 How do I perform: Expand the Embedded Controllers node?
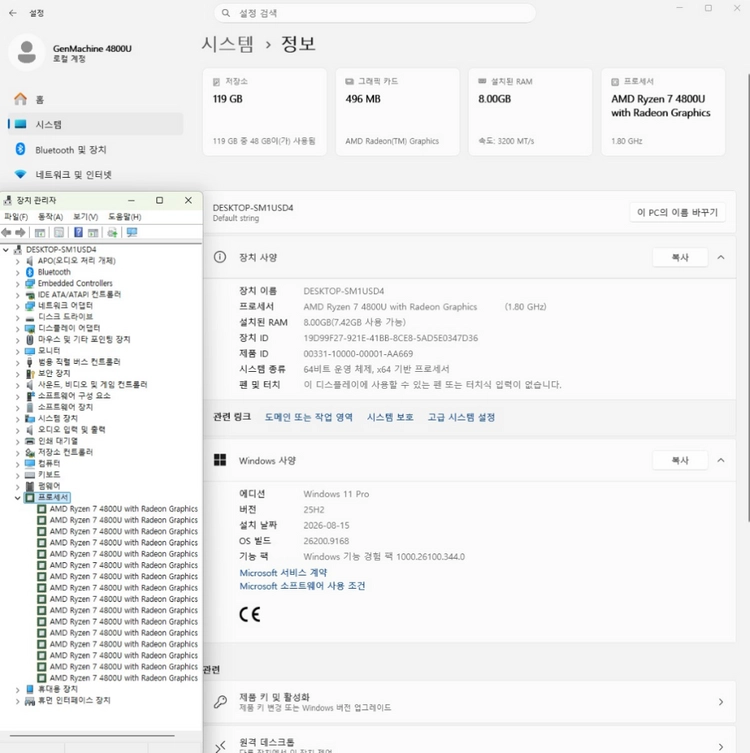point(18,283)
